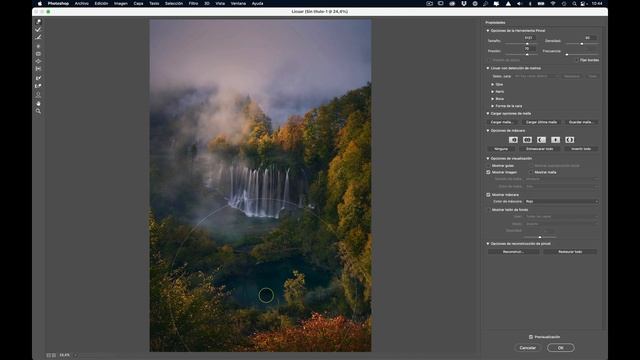Collapse Licuar con detección de rostros section

coord(488,68)
